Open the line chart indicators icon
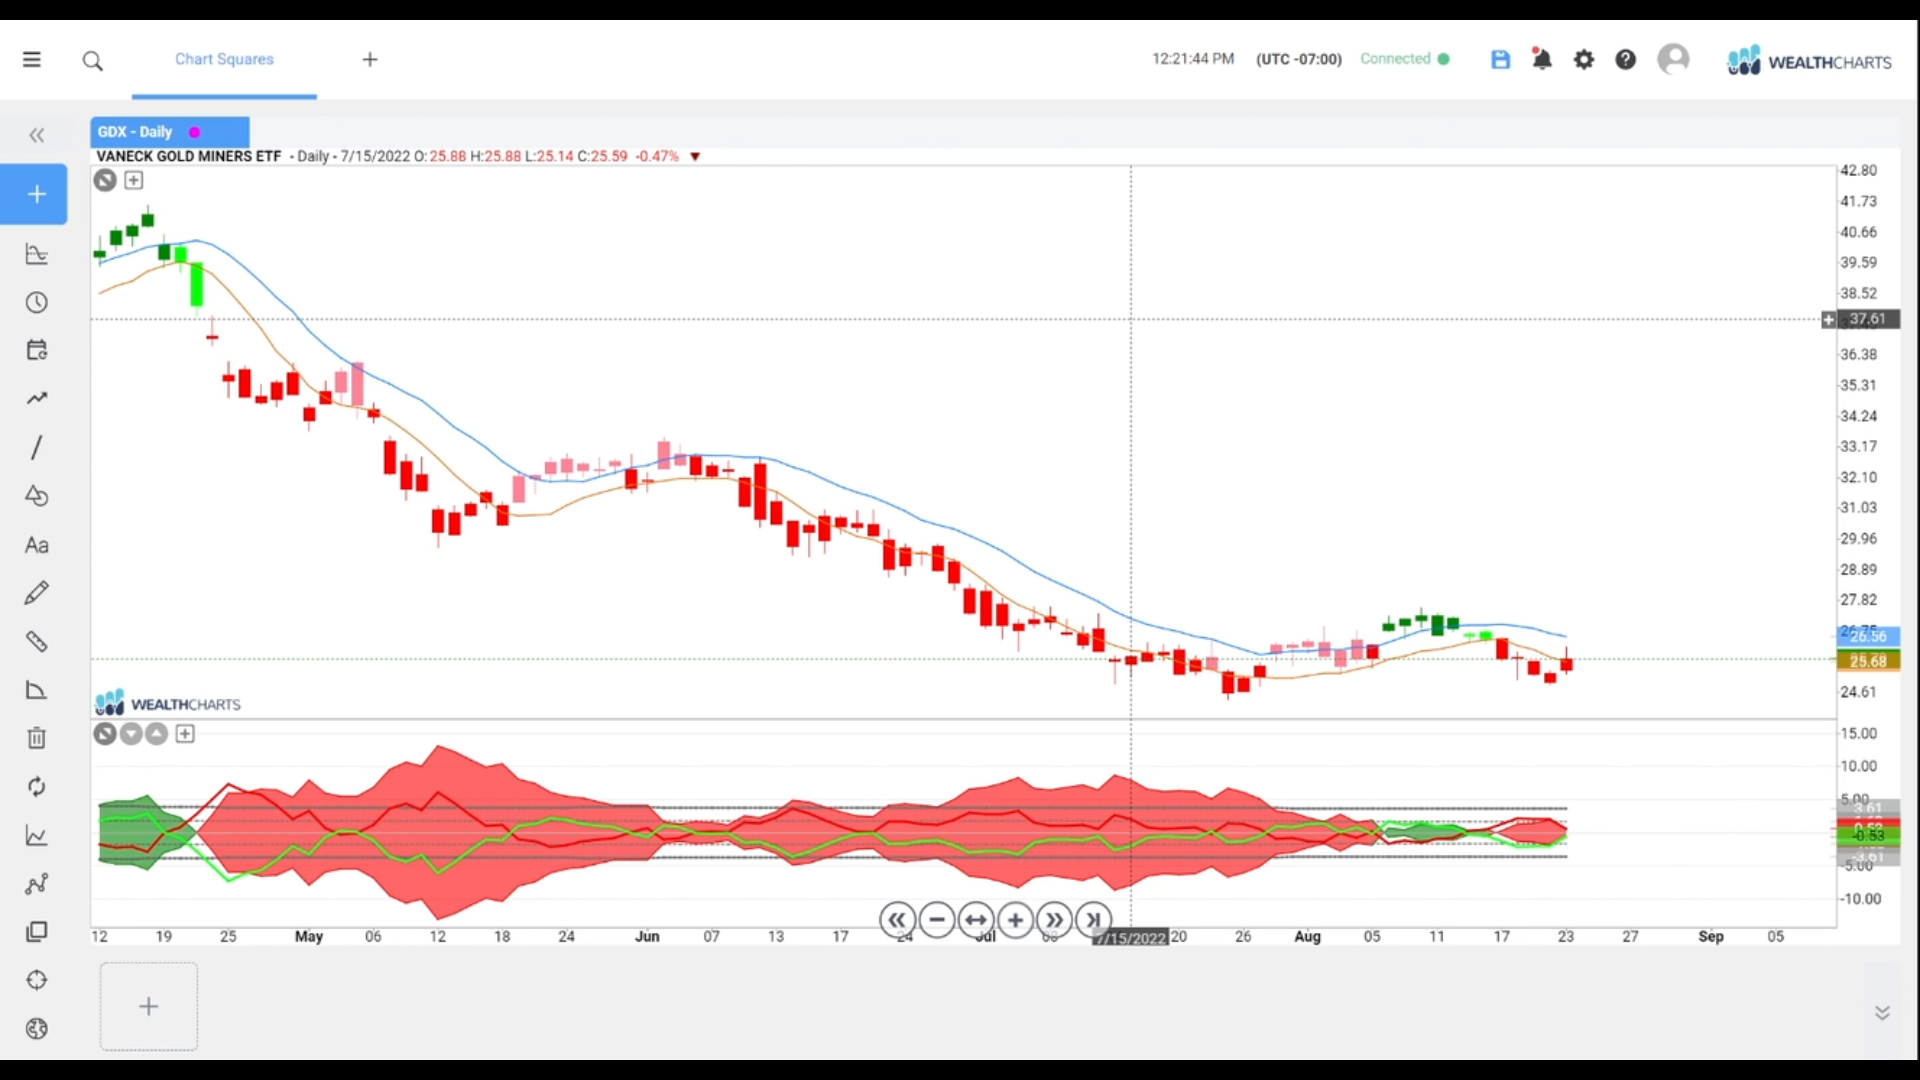Screen dimensions: 1920x1080 click(37, 836)
